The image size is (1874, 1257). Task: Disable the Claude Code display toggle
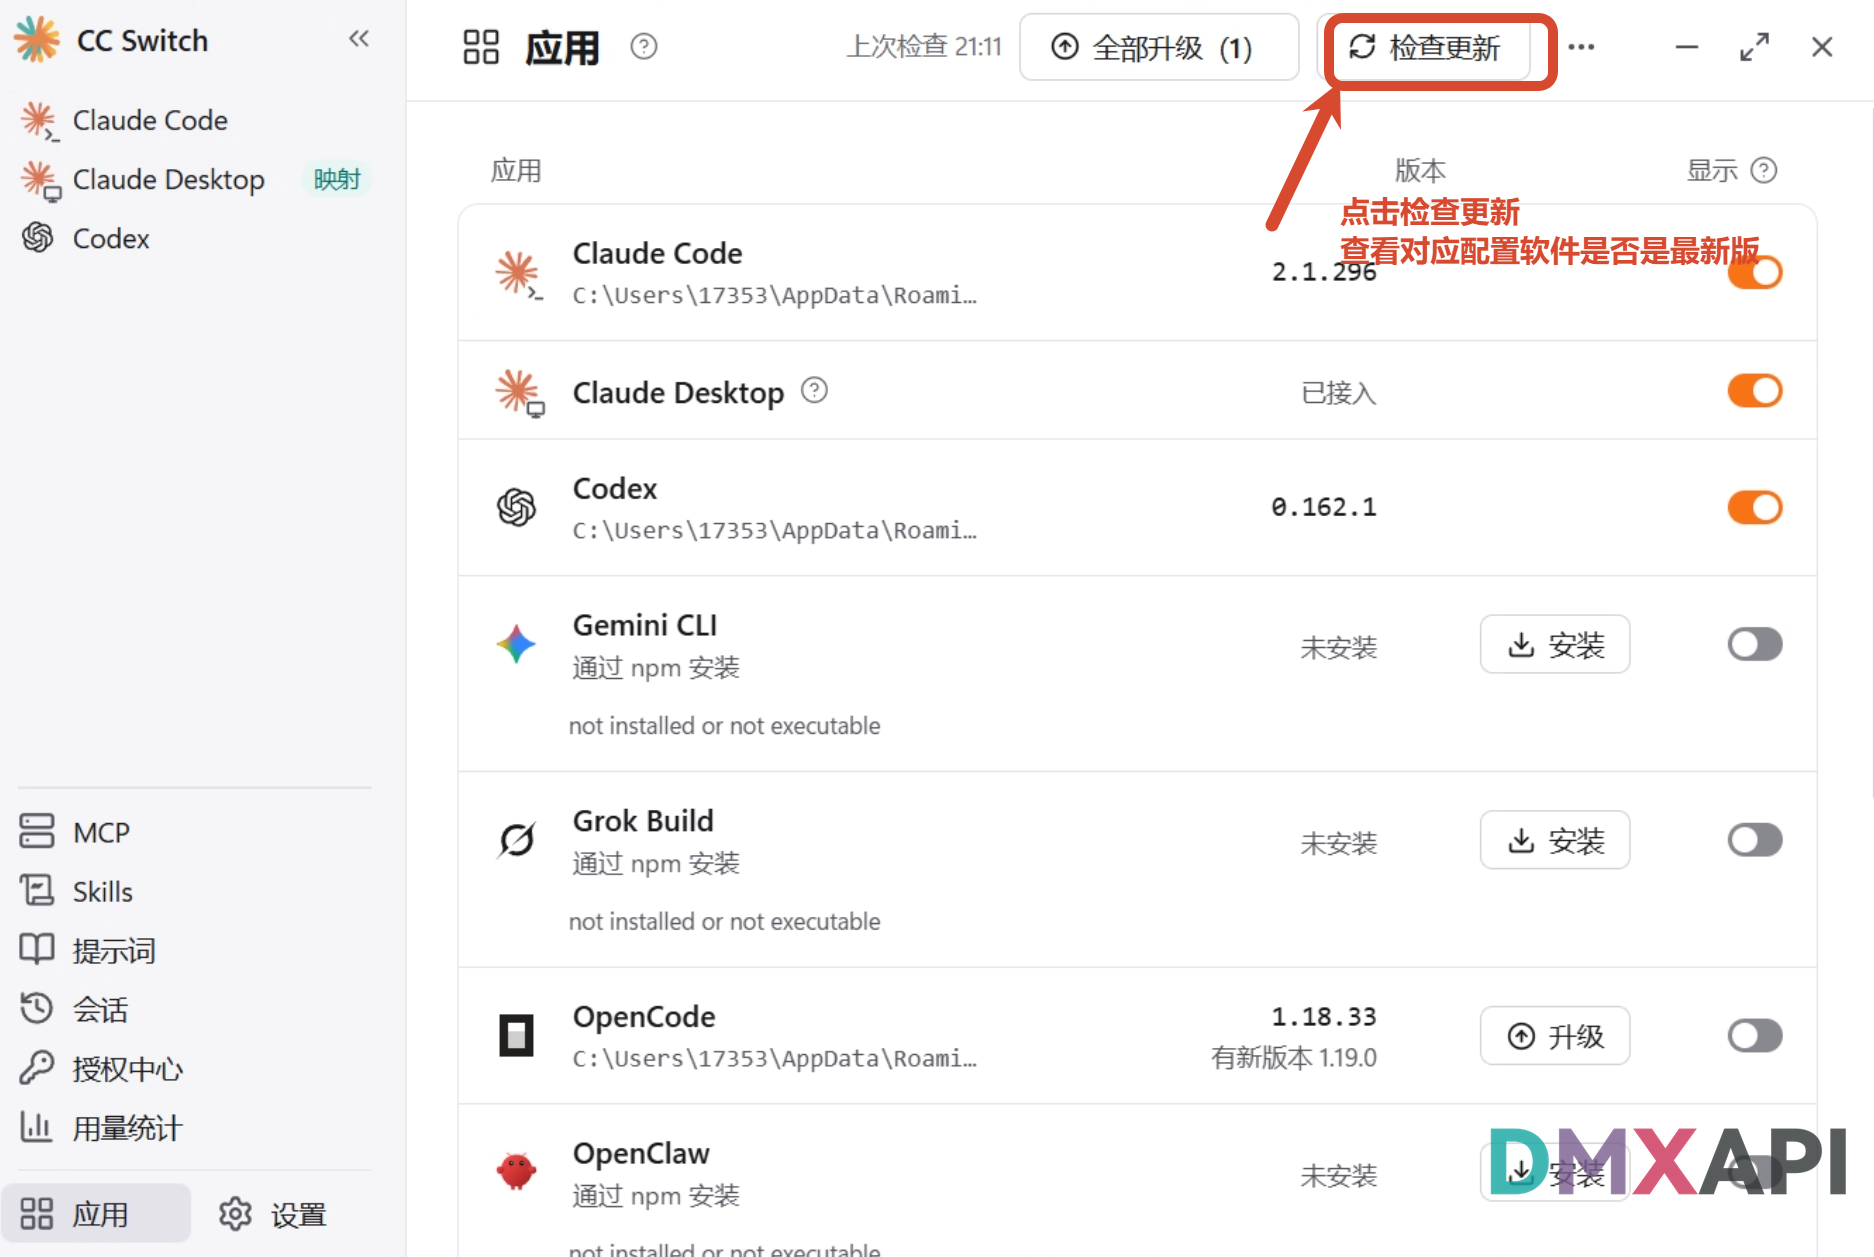(x=1755, y=272)
